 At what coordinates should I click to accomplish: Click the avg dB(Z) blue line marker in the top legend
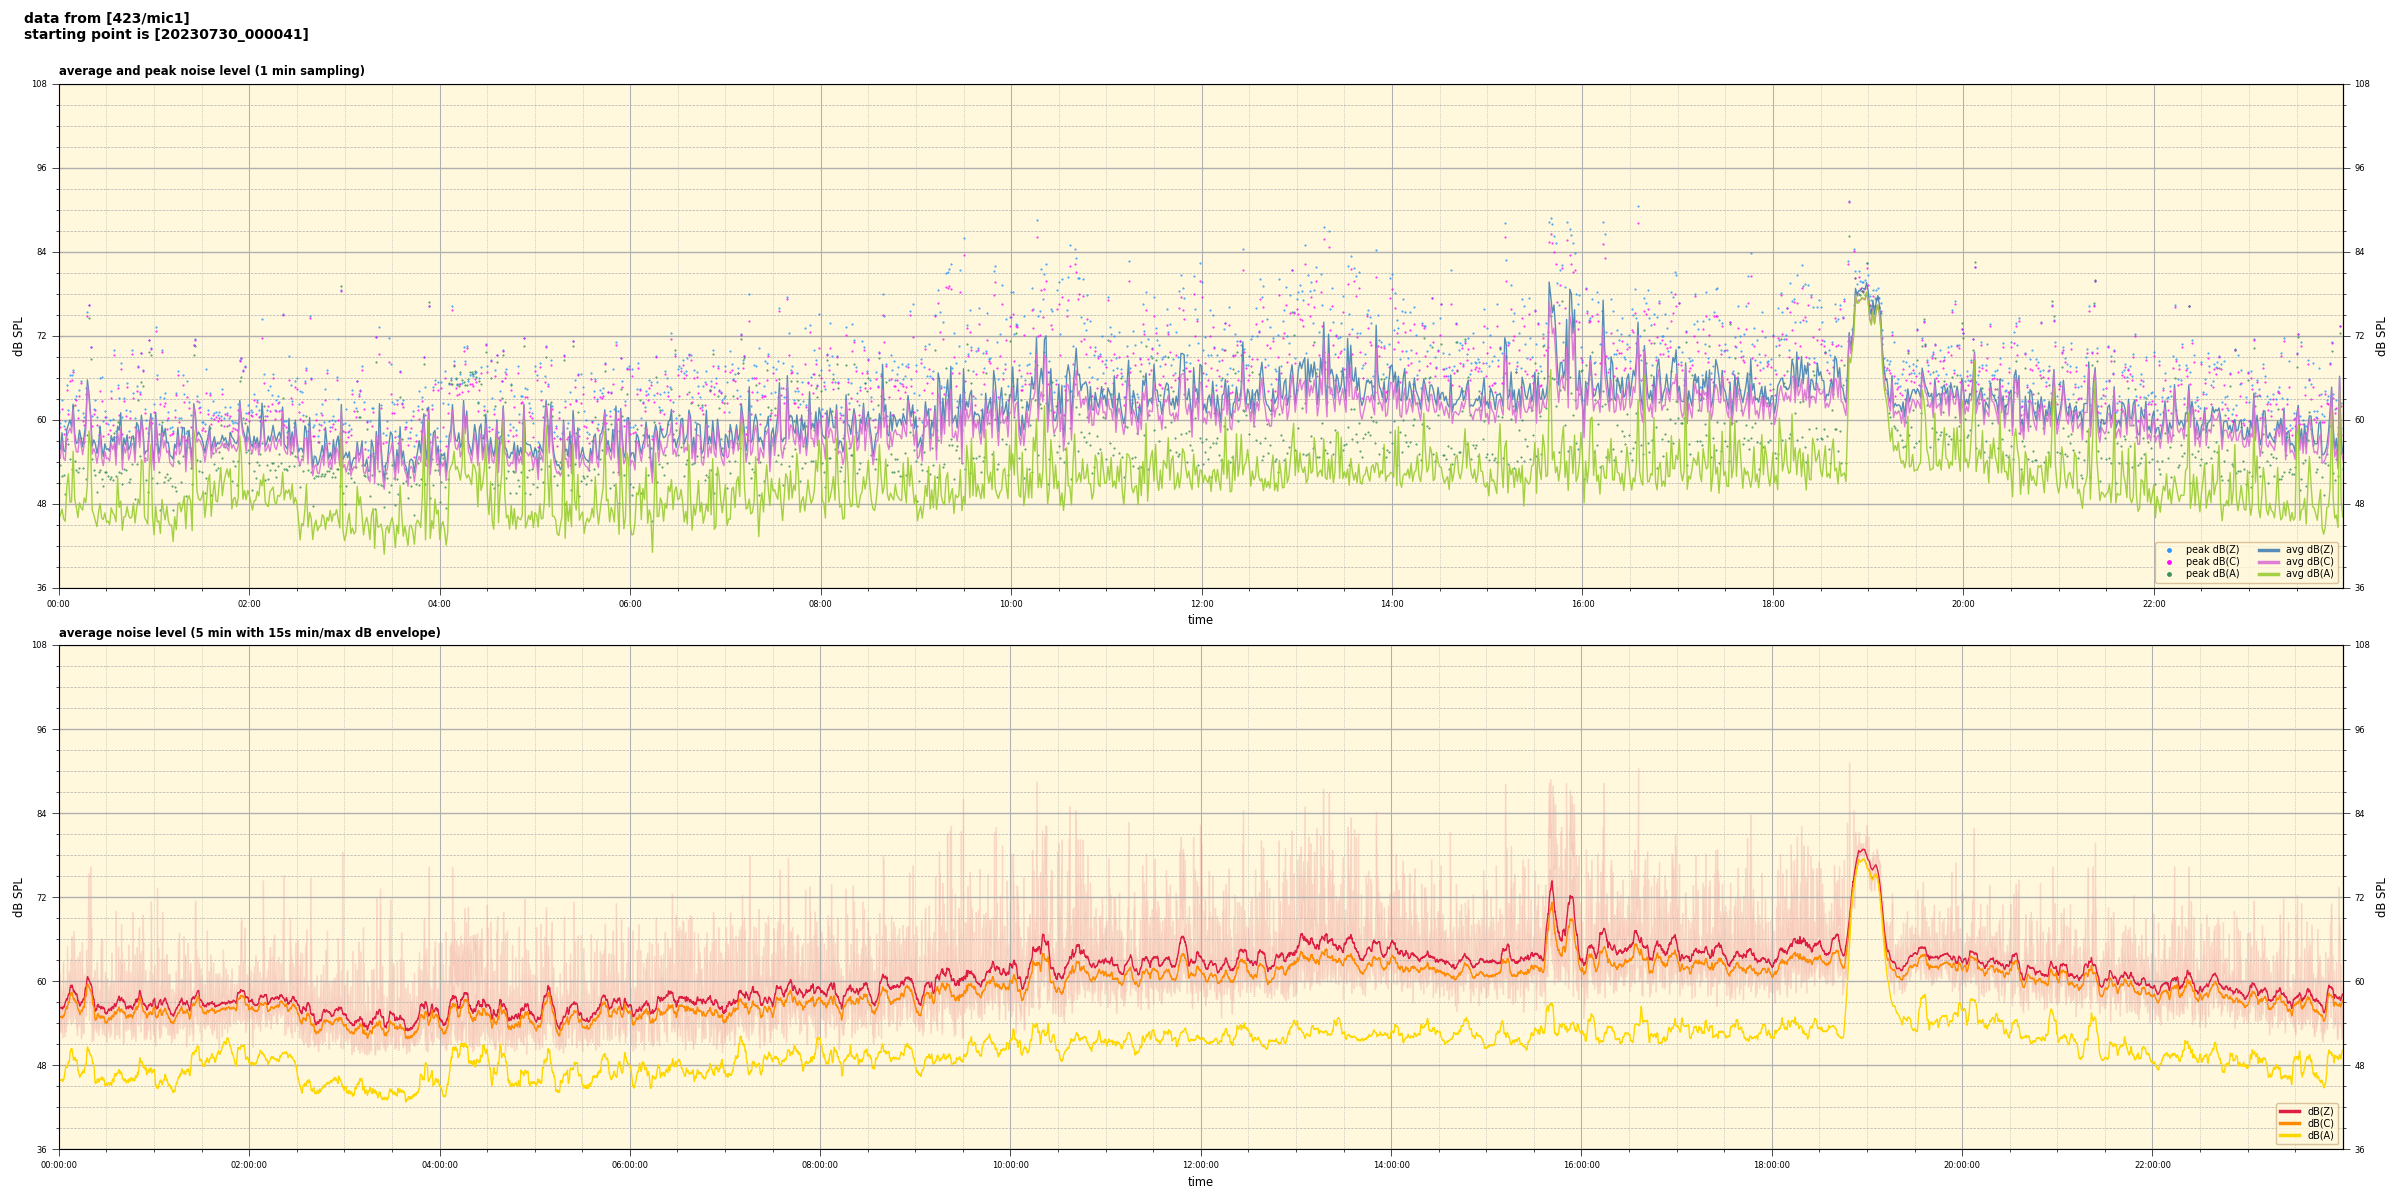coord(2269,550)
